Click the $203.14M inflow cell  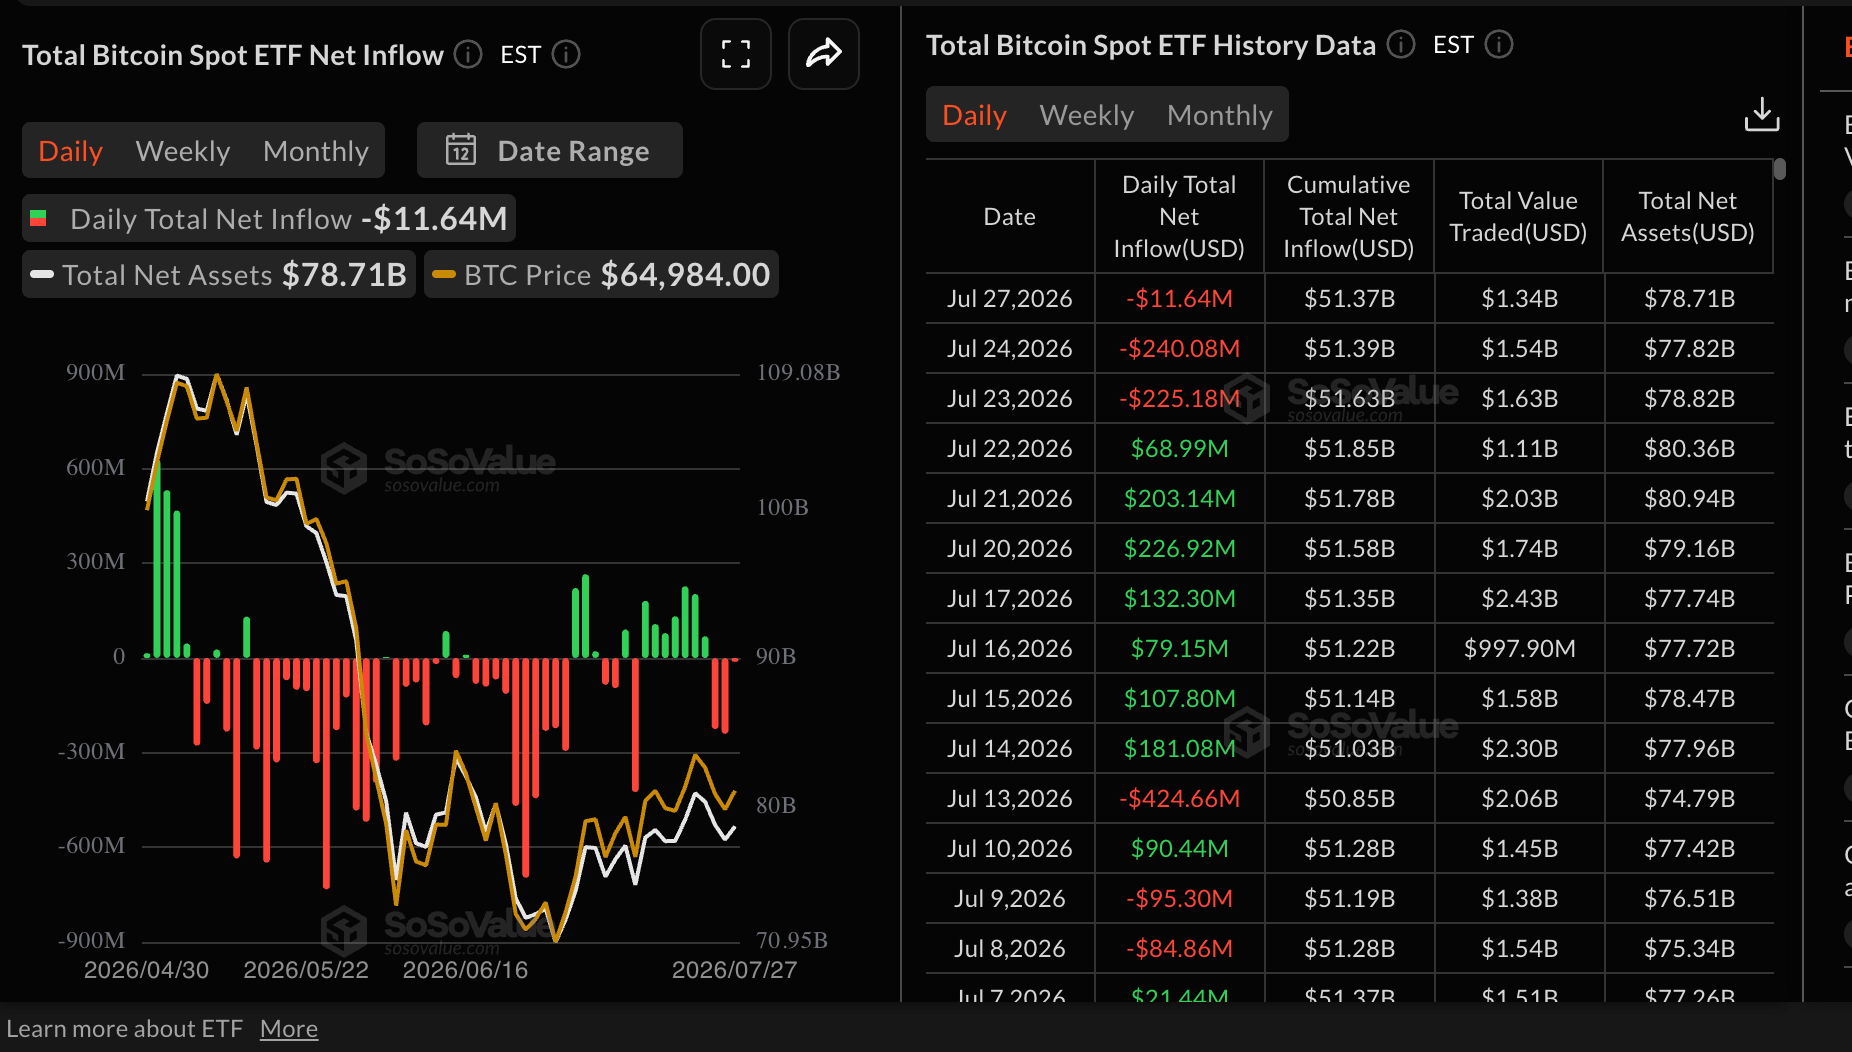click(1180, 498)
